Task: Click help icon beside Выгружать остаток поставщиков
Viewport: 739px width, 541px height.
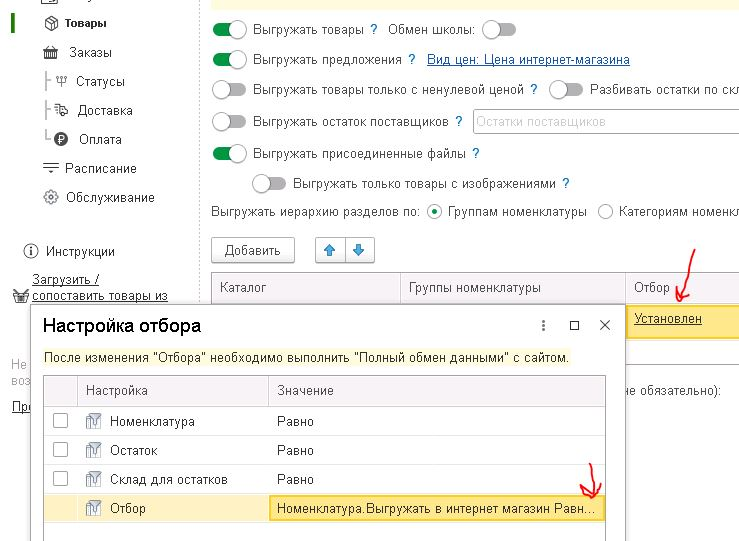Action: point(458,122)
